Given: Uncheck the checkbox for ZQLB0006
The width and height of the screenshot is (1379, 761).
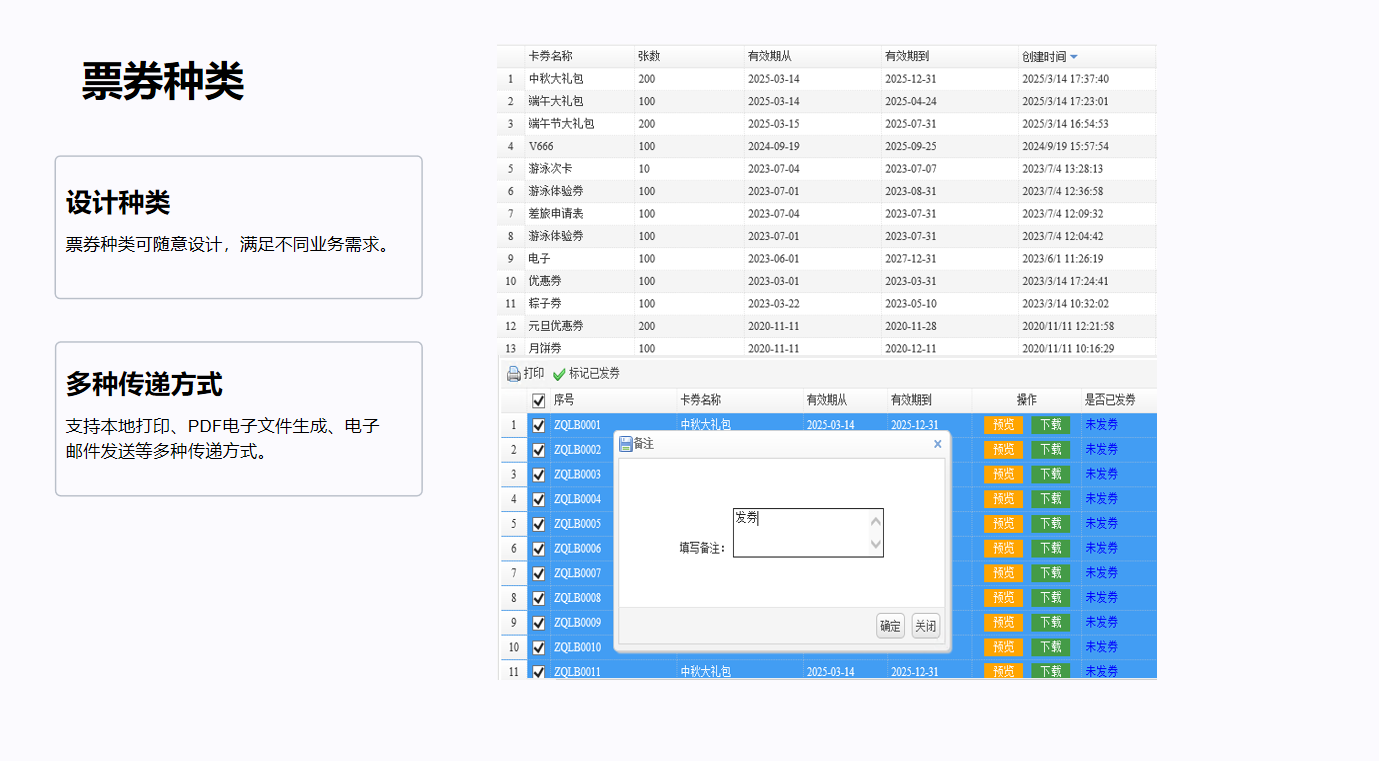Looking at the screenshot, I should tap(539, 548).
